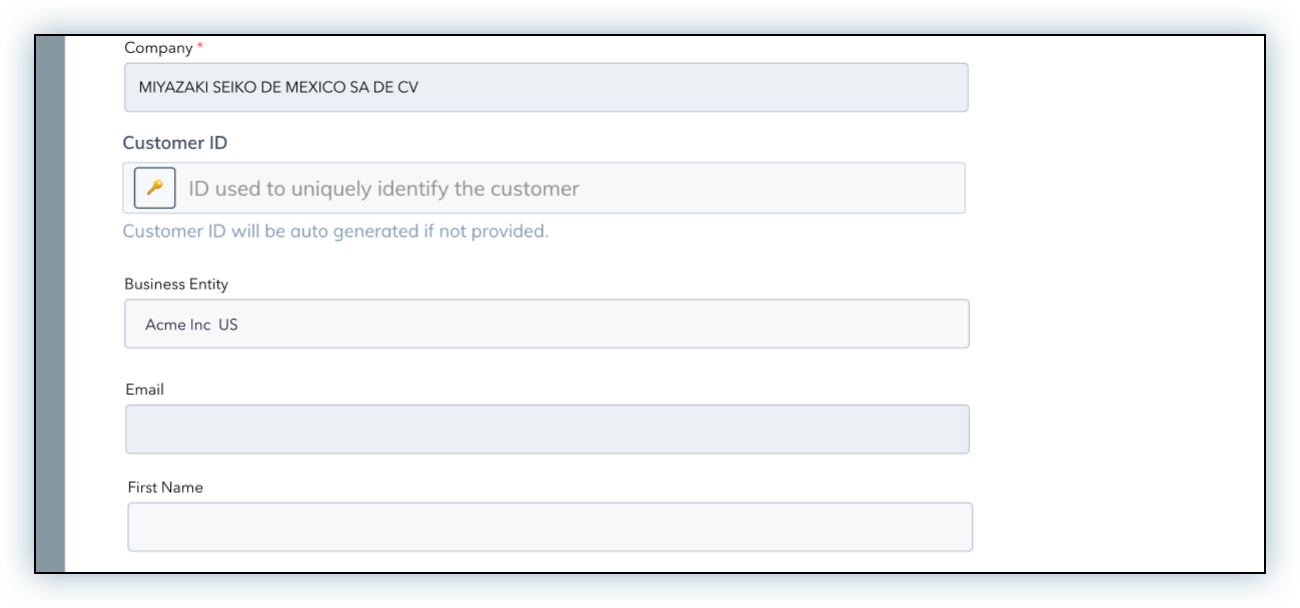The height and width of the screenshot is (608, 1300).
Task: Select the "Acme Inc US" entity value
Action: (x=191, y=325)
